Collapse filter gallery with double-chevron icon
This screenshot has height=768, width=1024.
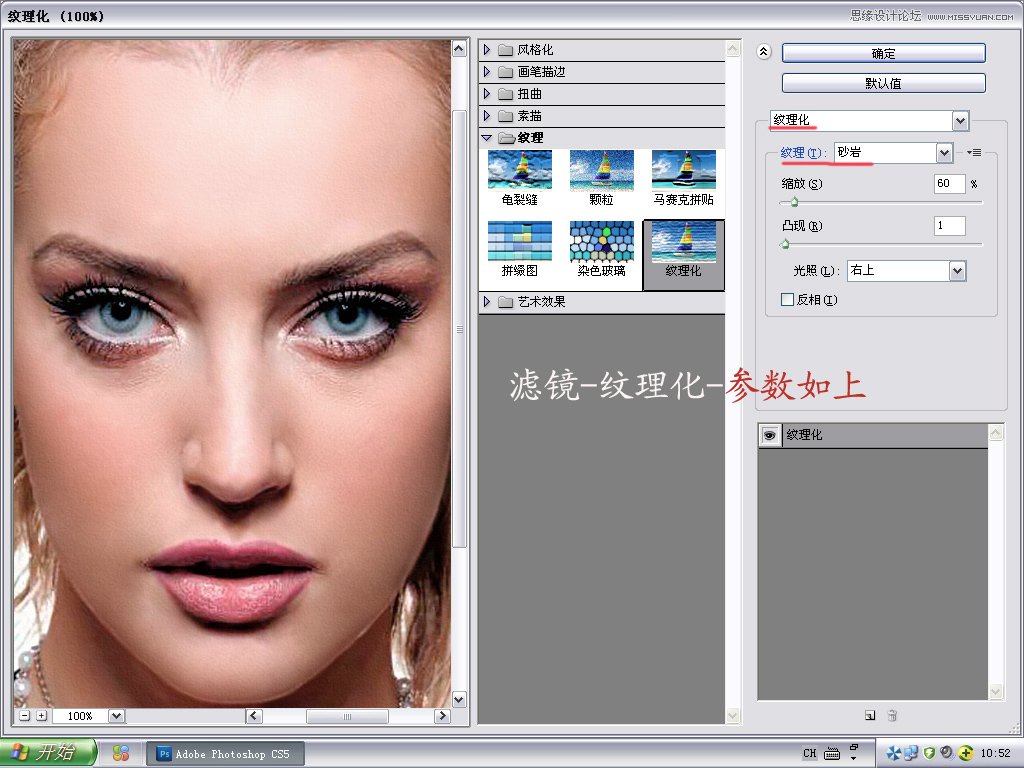(x=763, y=52)
